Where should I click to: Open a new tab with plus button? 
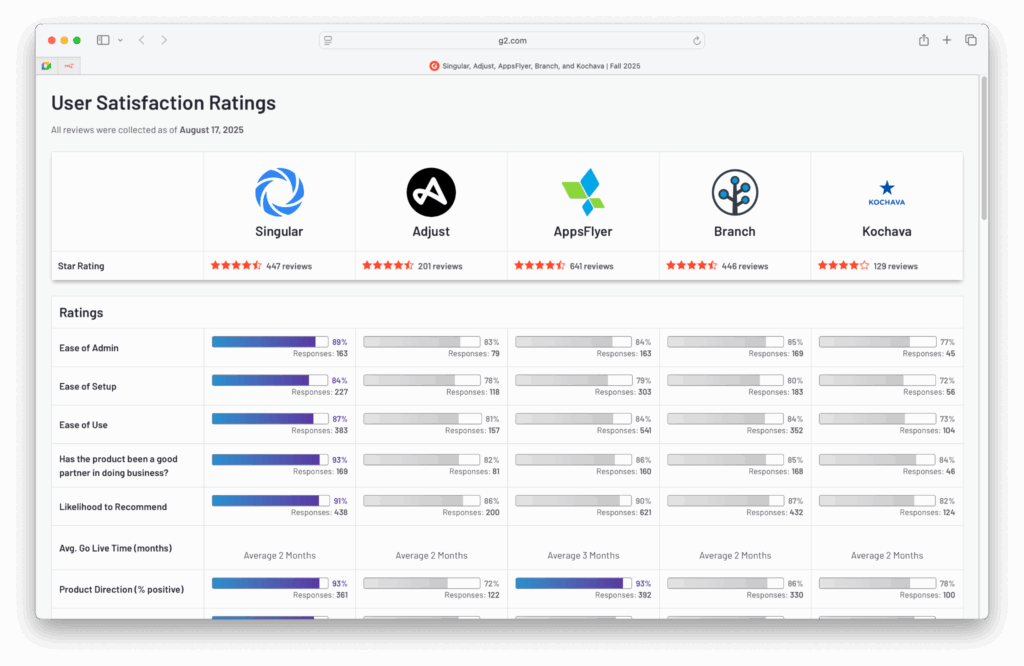coord(947,40)
